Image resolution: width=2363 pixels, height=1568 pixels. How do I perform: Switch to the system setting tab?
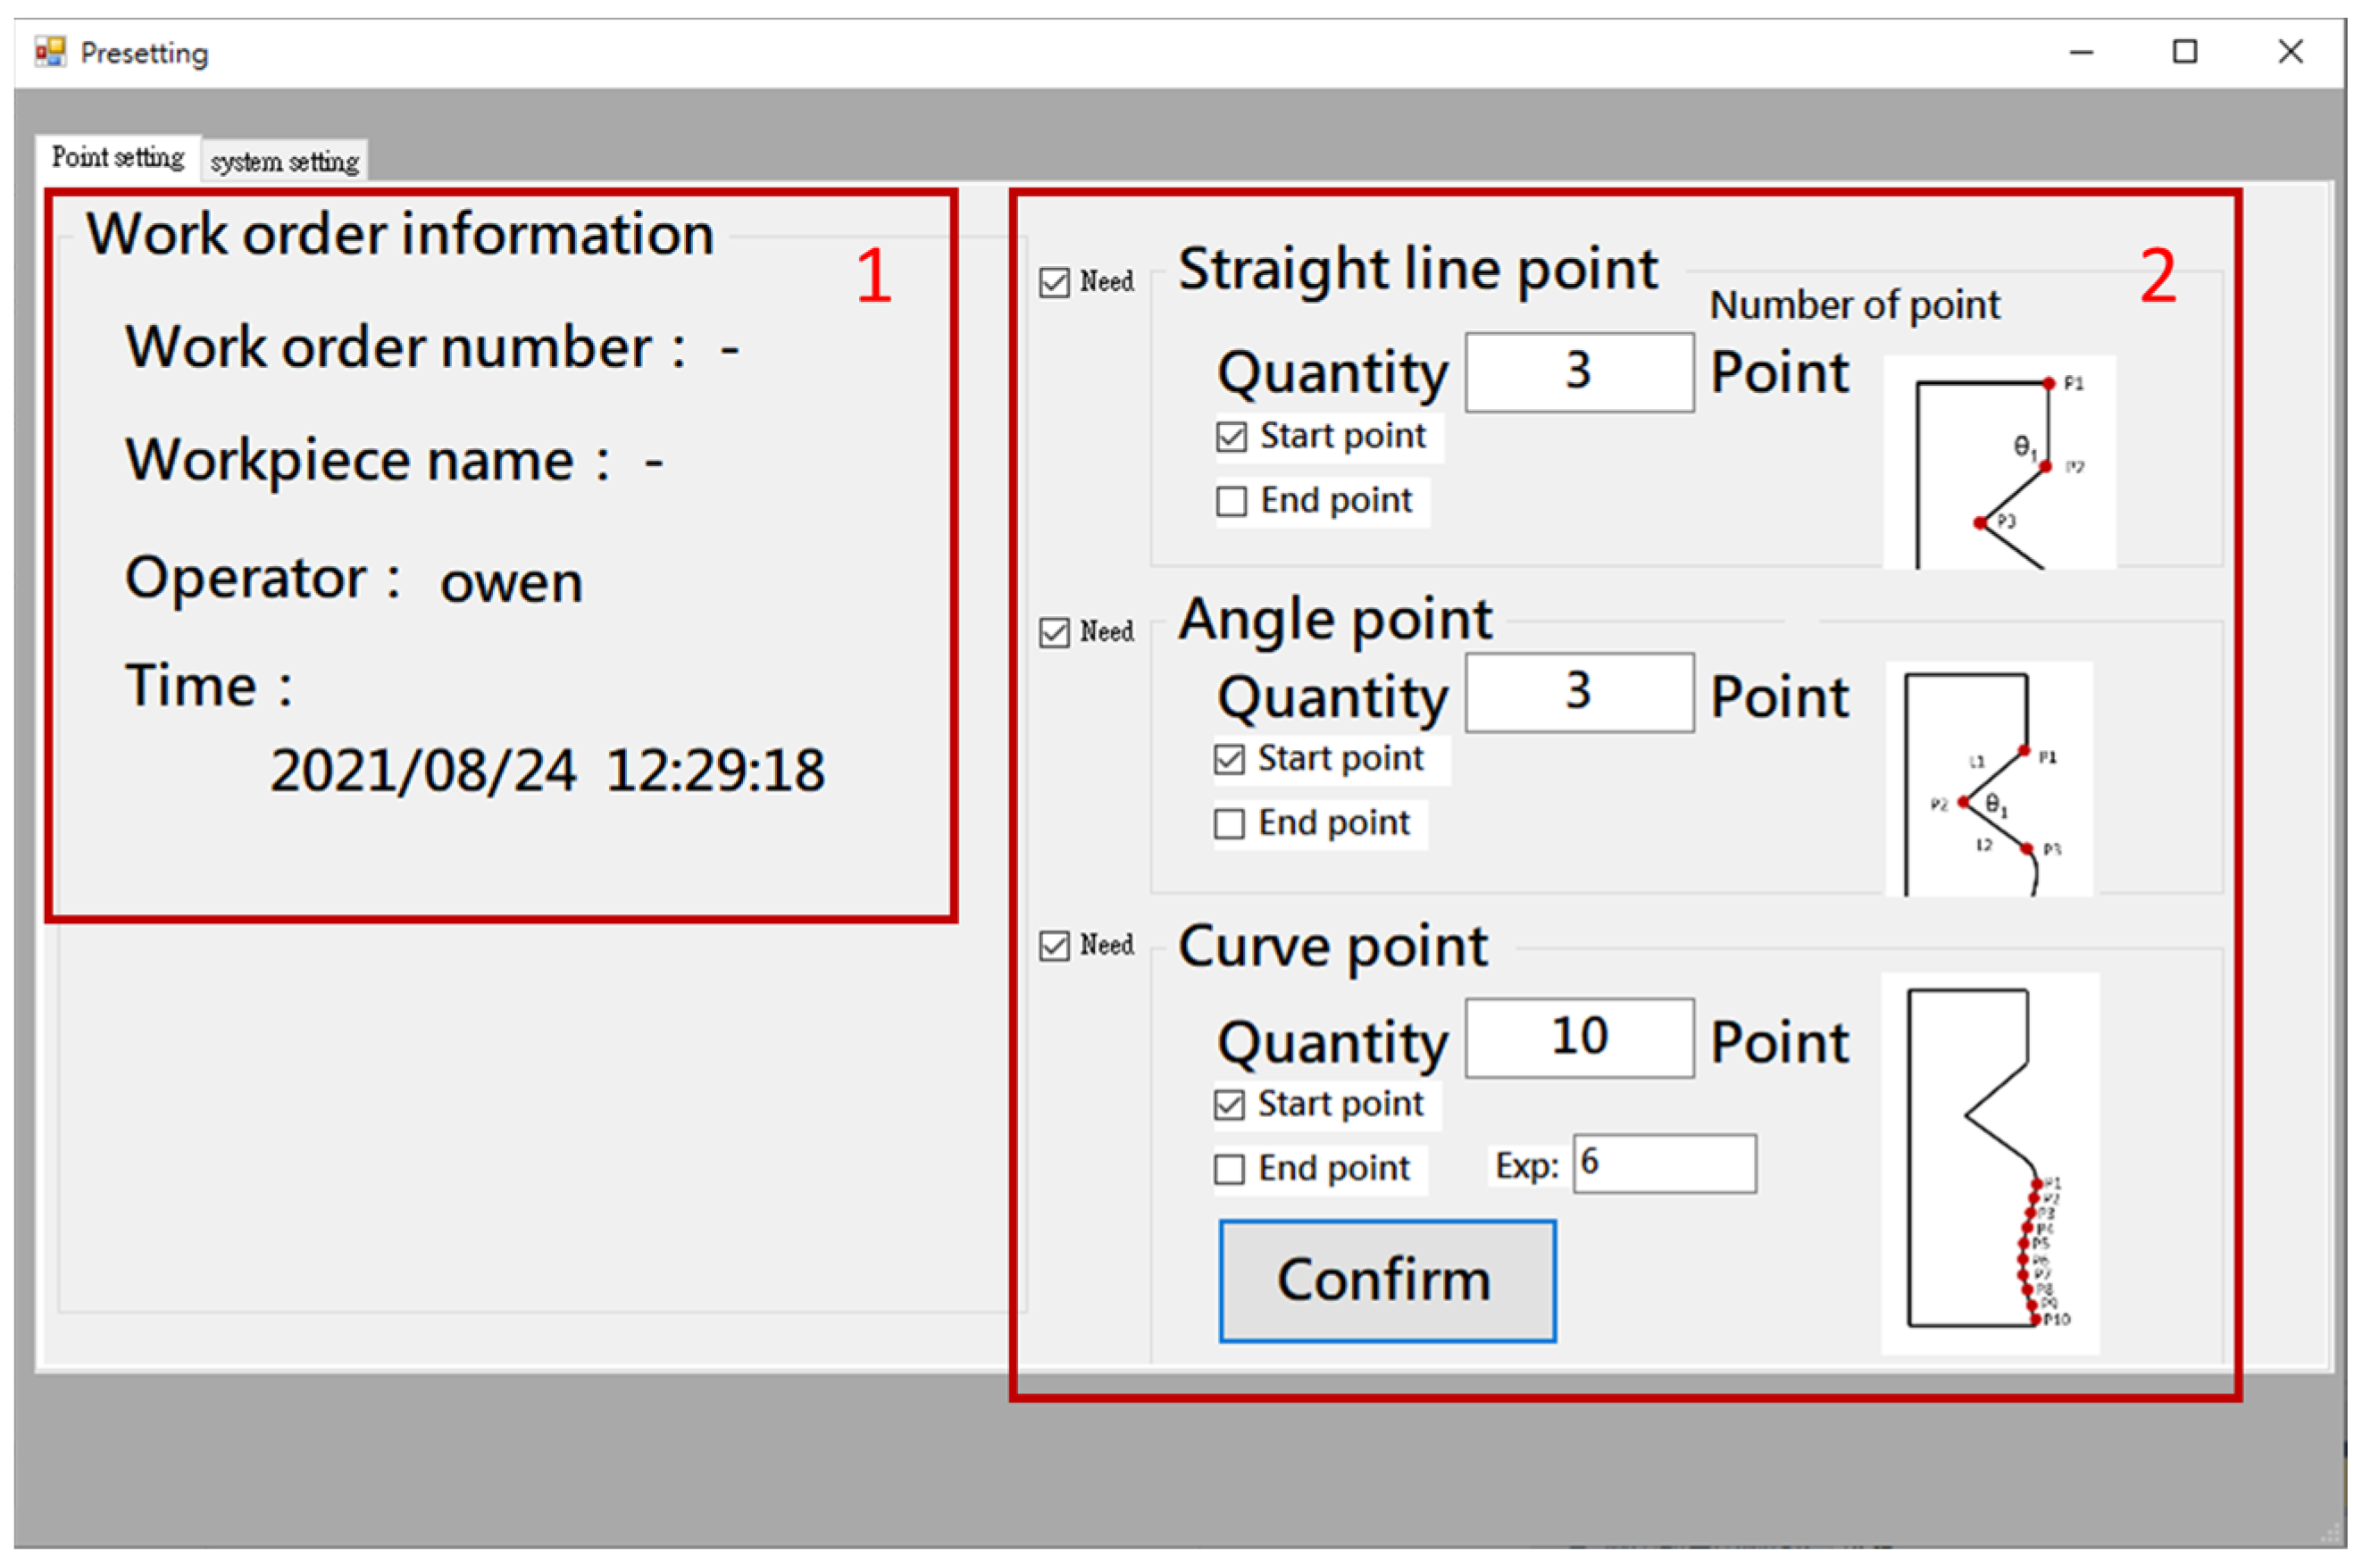tap(284, 162)
